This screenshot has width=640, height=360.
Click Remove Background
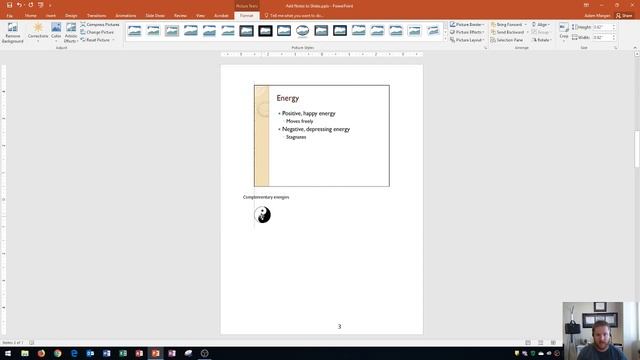[x=13, y=33]
